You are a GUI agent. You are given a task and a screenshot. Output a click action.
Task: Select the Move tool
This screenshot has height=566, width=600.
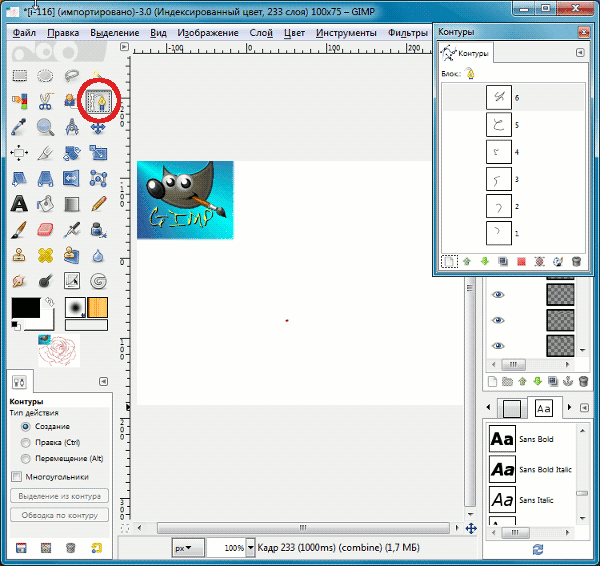click(98, 129)
